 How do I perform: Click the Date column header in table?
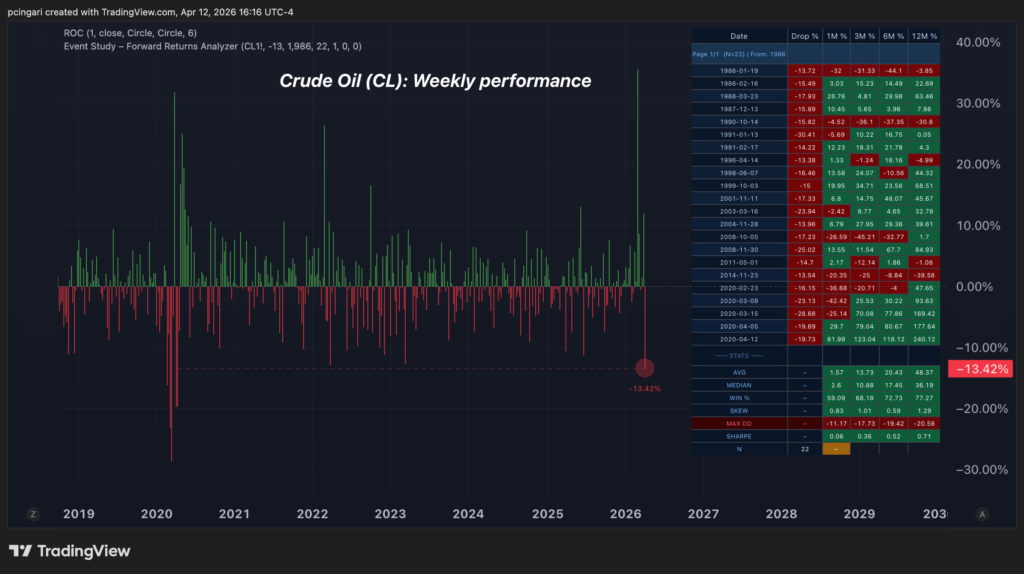coord(738,35)
